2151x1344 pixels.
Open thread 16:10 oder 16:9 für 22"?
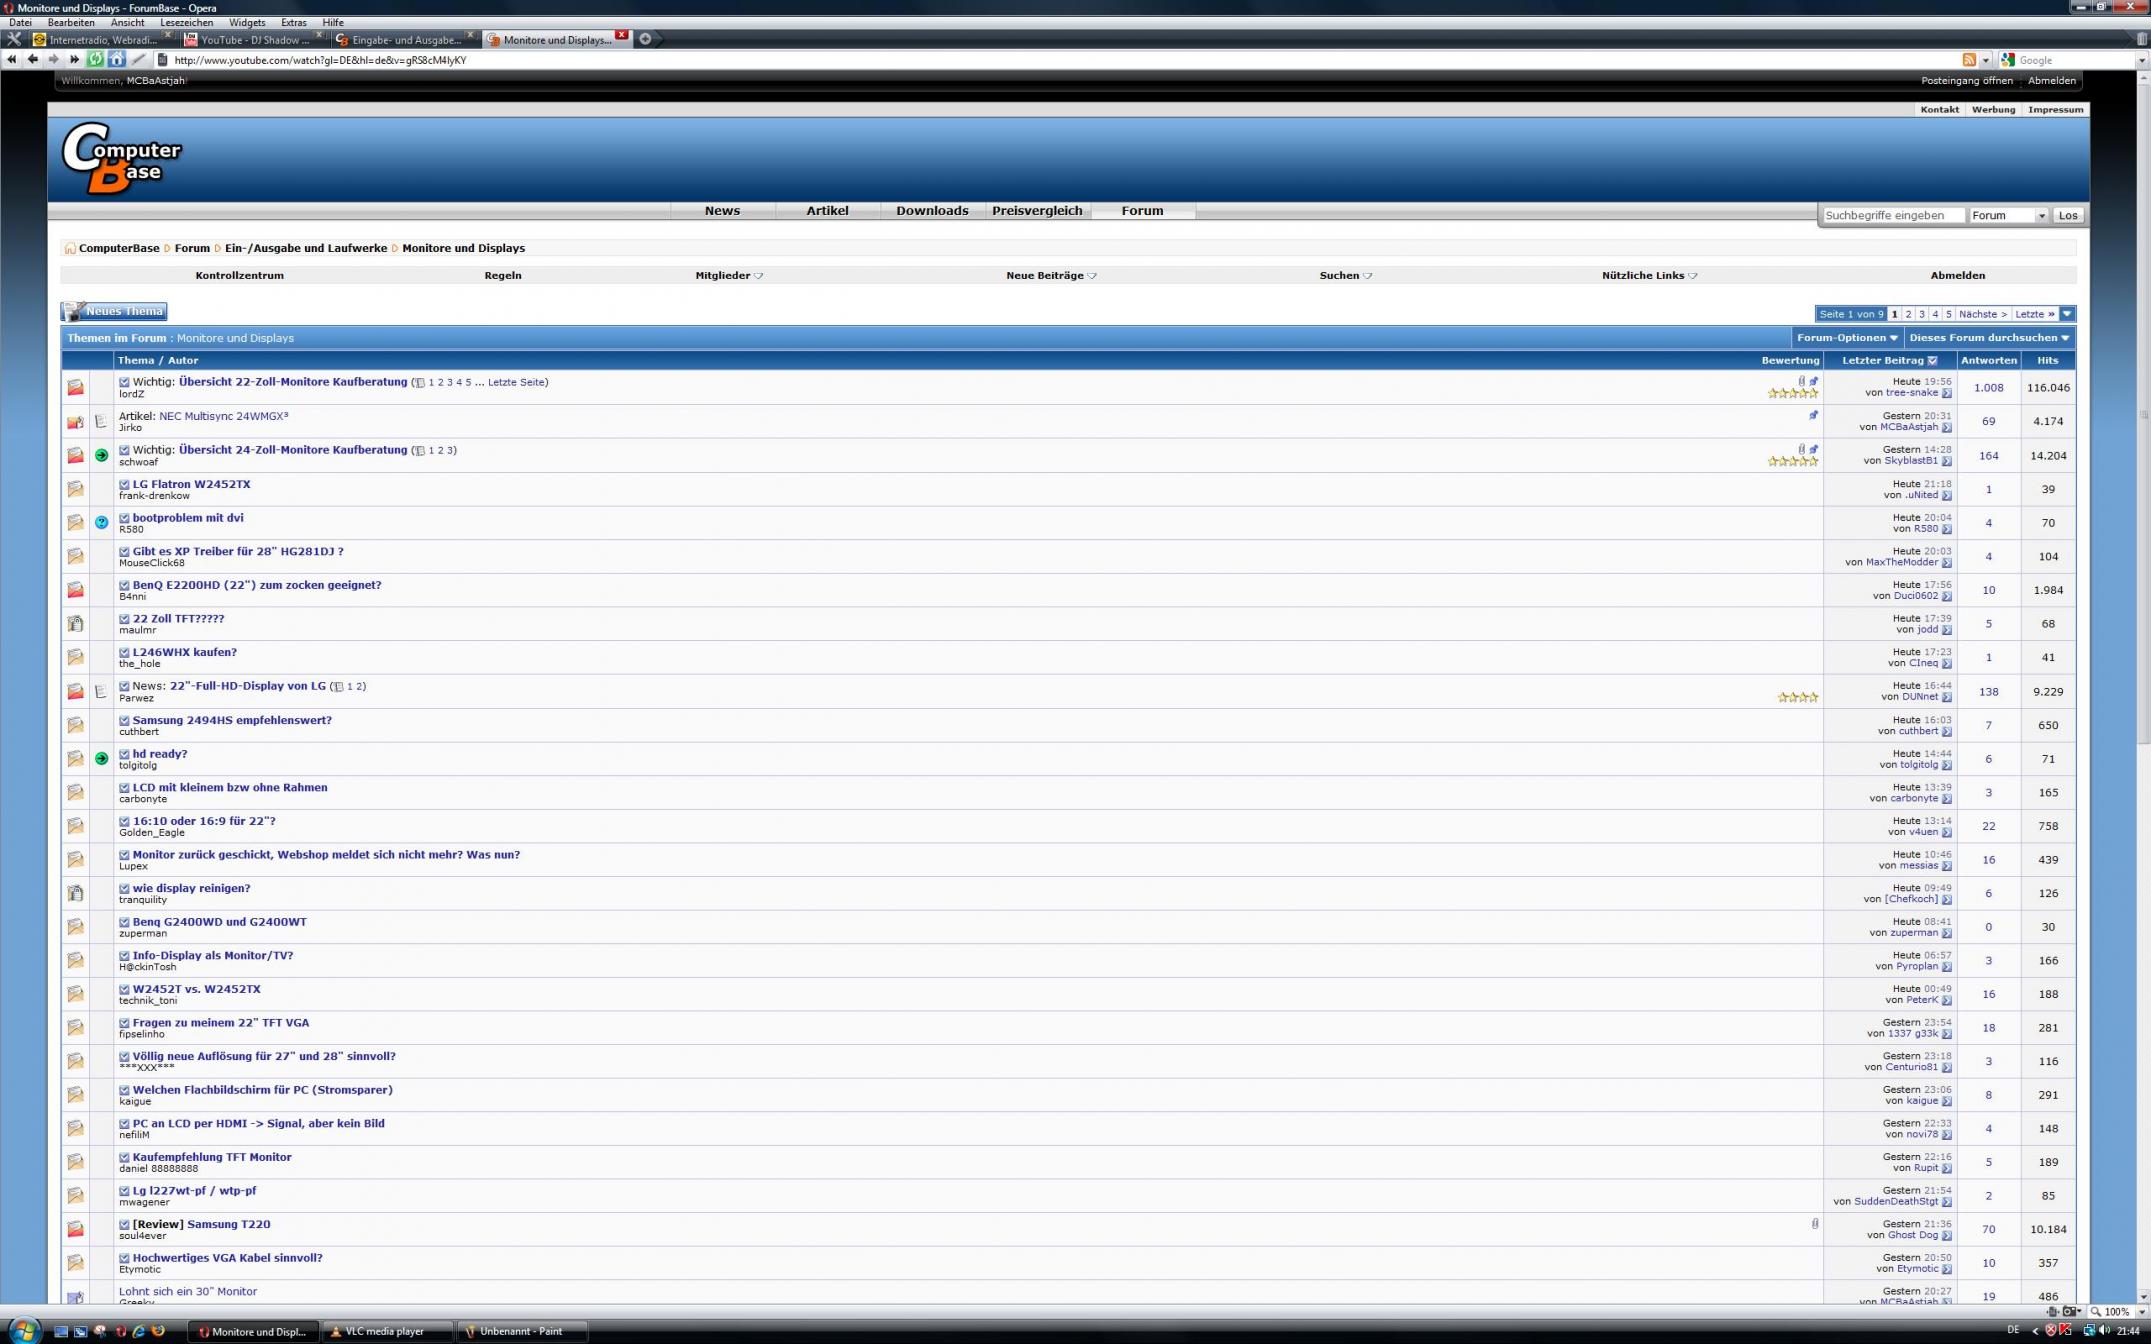pos(204,821)
